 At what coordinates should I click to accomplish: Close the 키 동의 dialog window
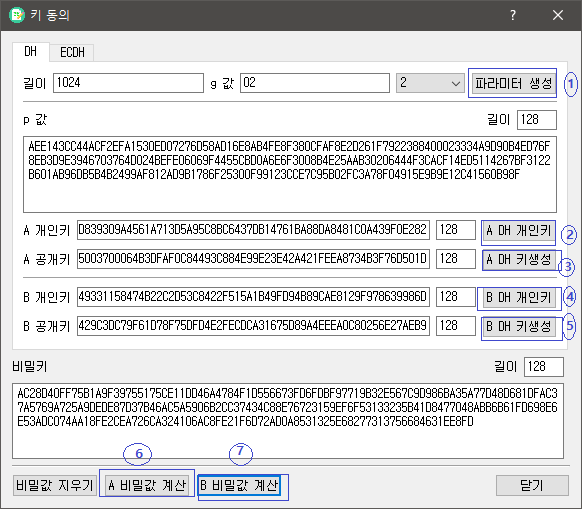tap(558, 15)
